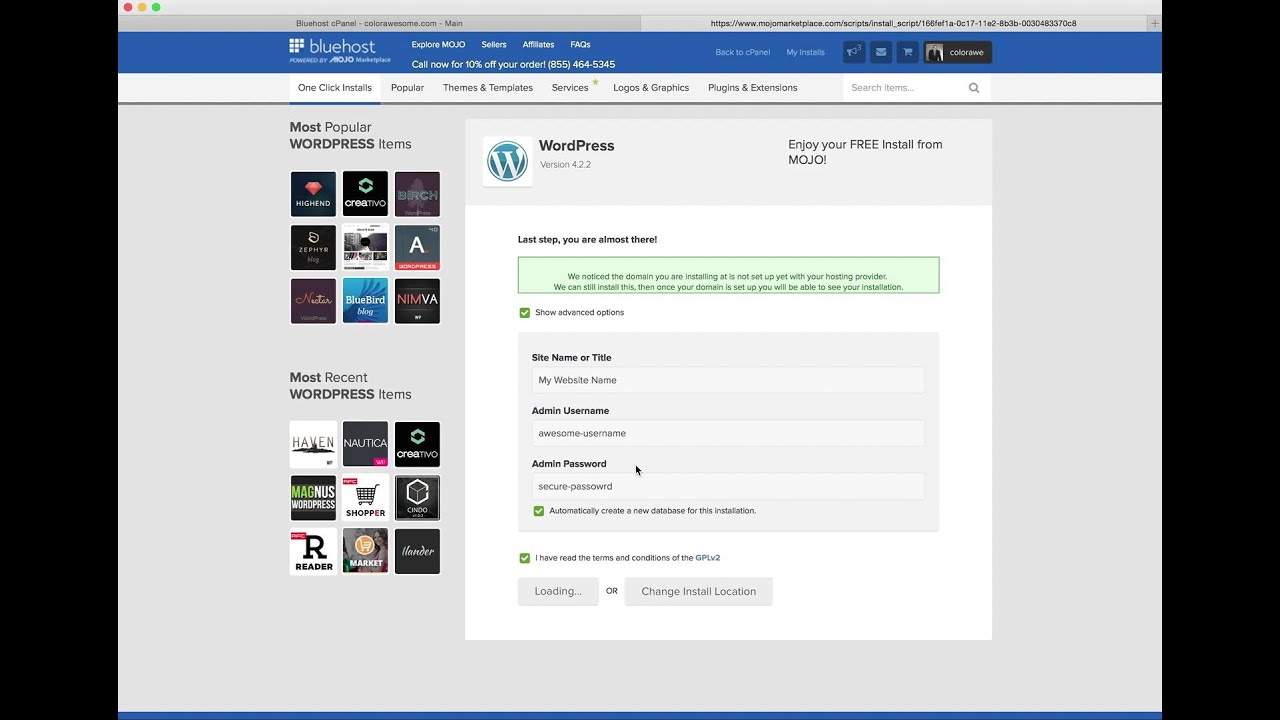Click the bluehost logo

point(340,51)
